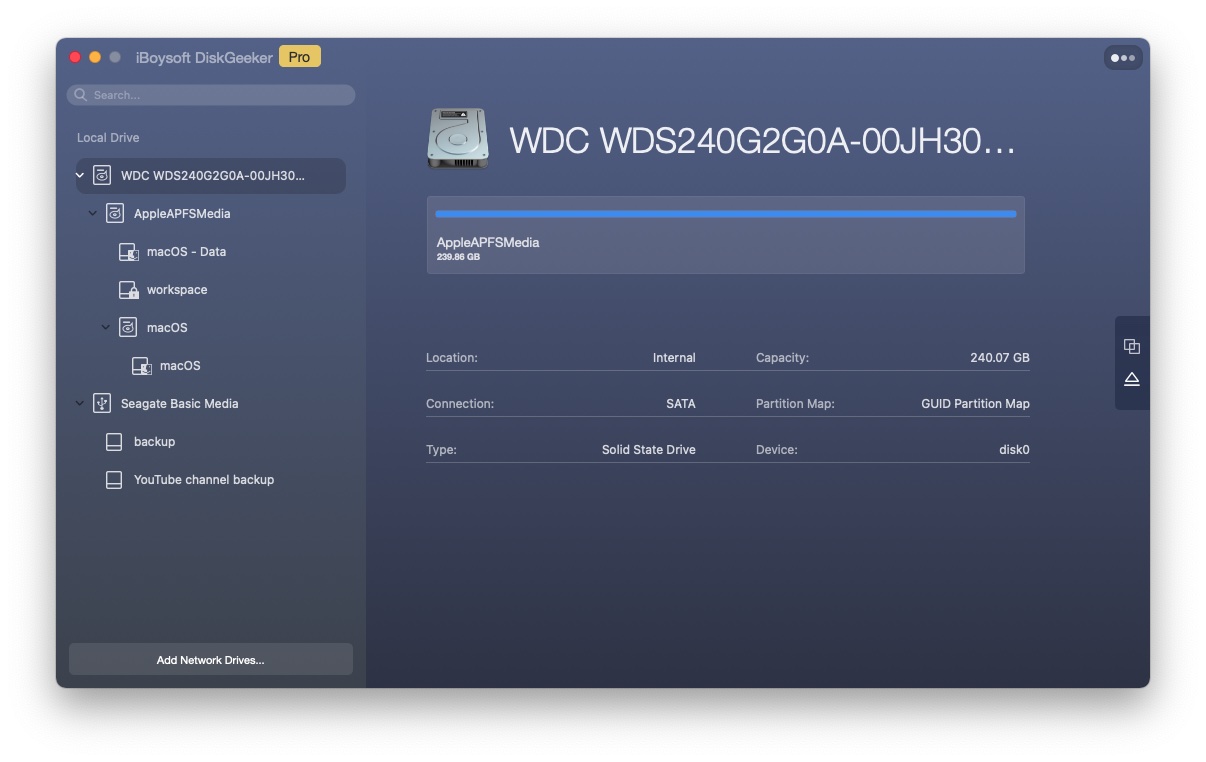
Task: Select the backup volume
Action: pos(154,442)
